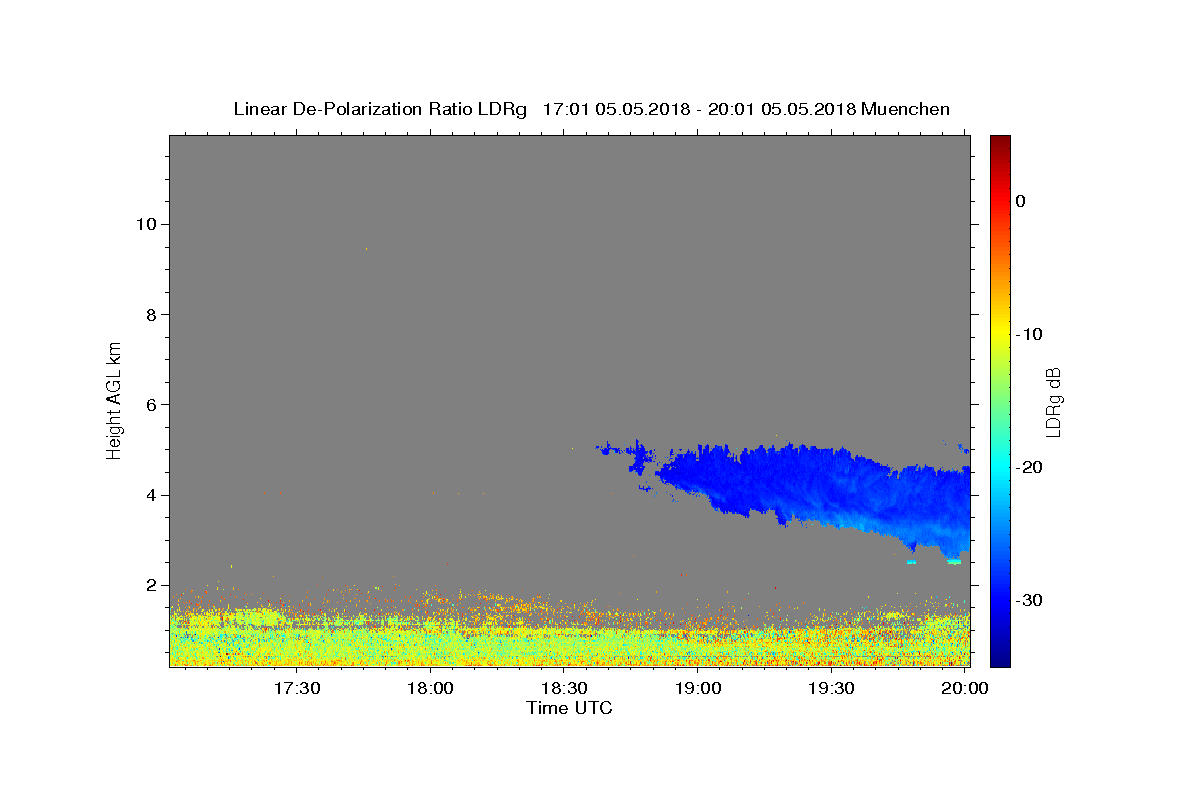Click the colorbar value label 0

[x=1021, y=201]
